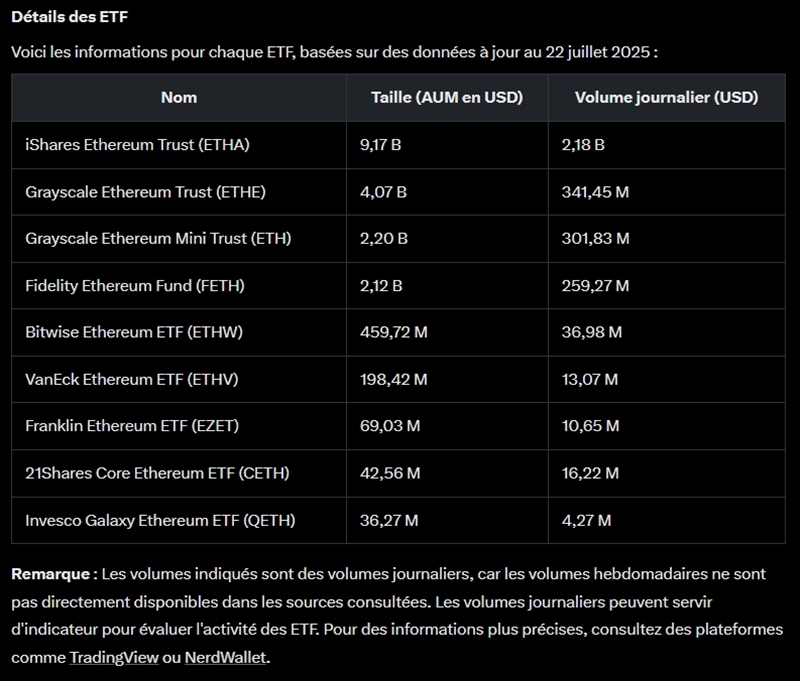Select the 21Shares Core Ethereum ETF cell

pyautogui.click(x=155, y=473)
